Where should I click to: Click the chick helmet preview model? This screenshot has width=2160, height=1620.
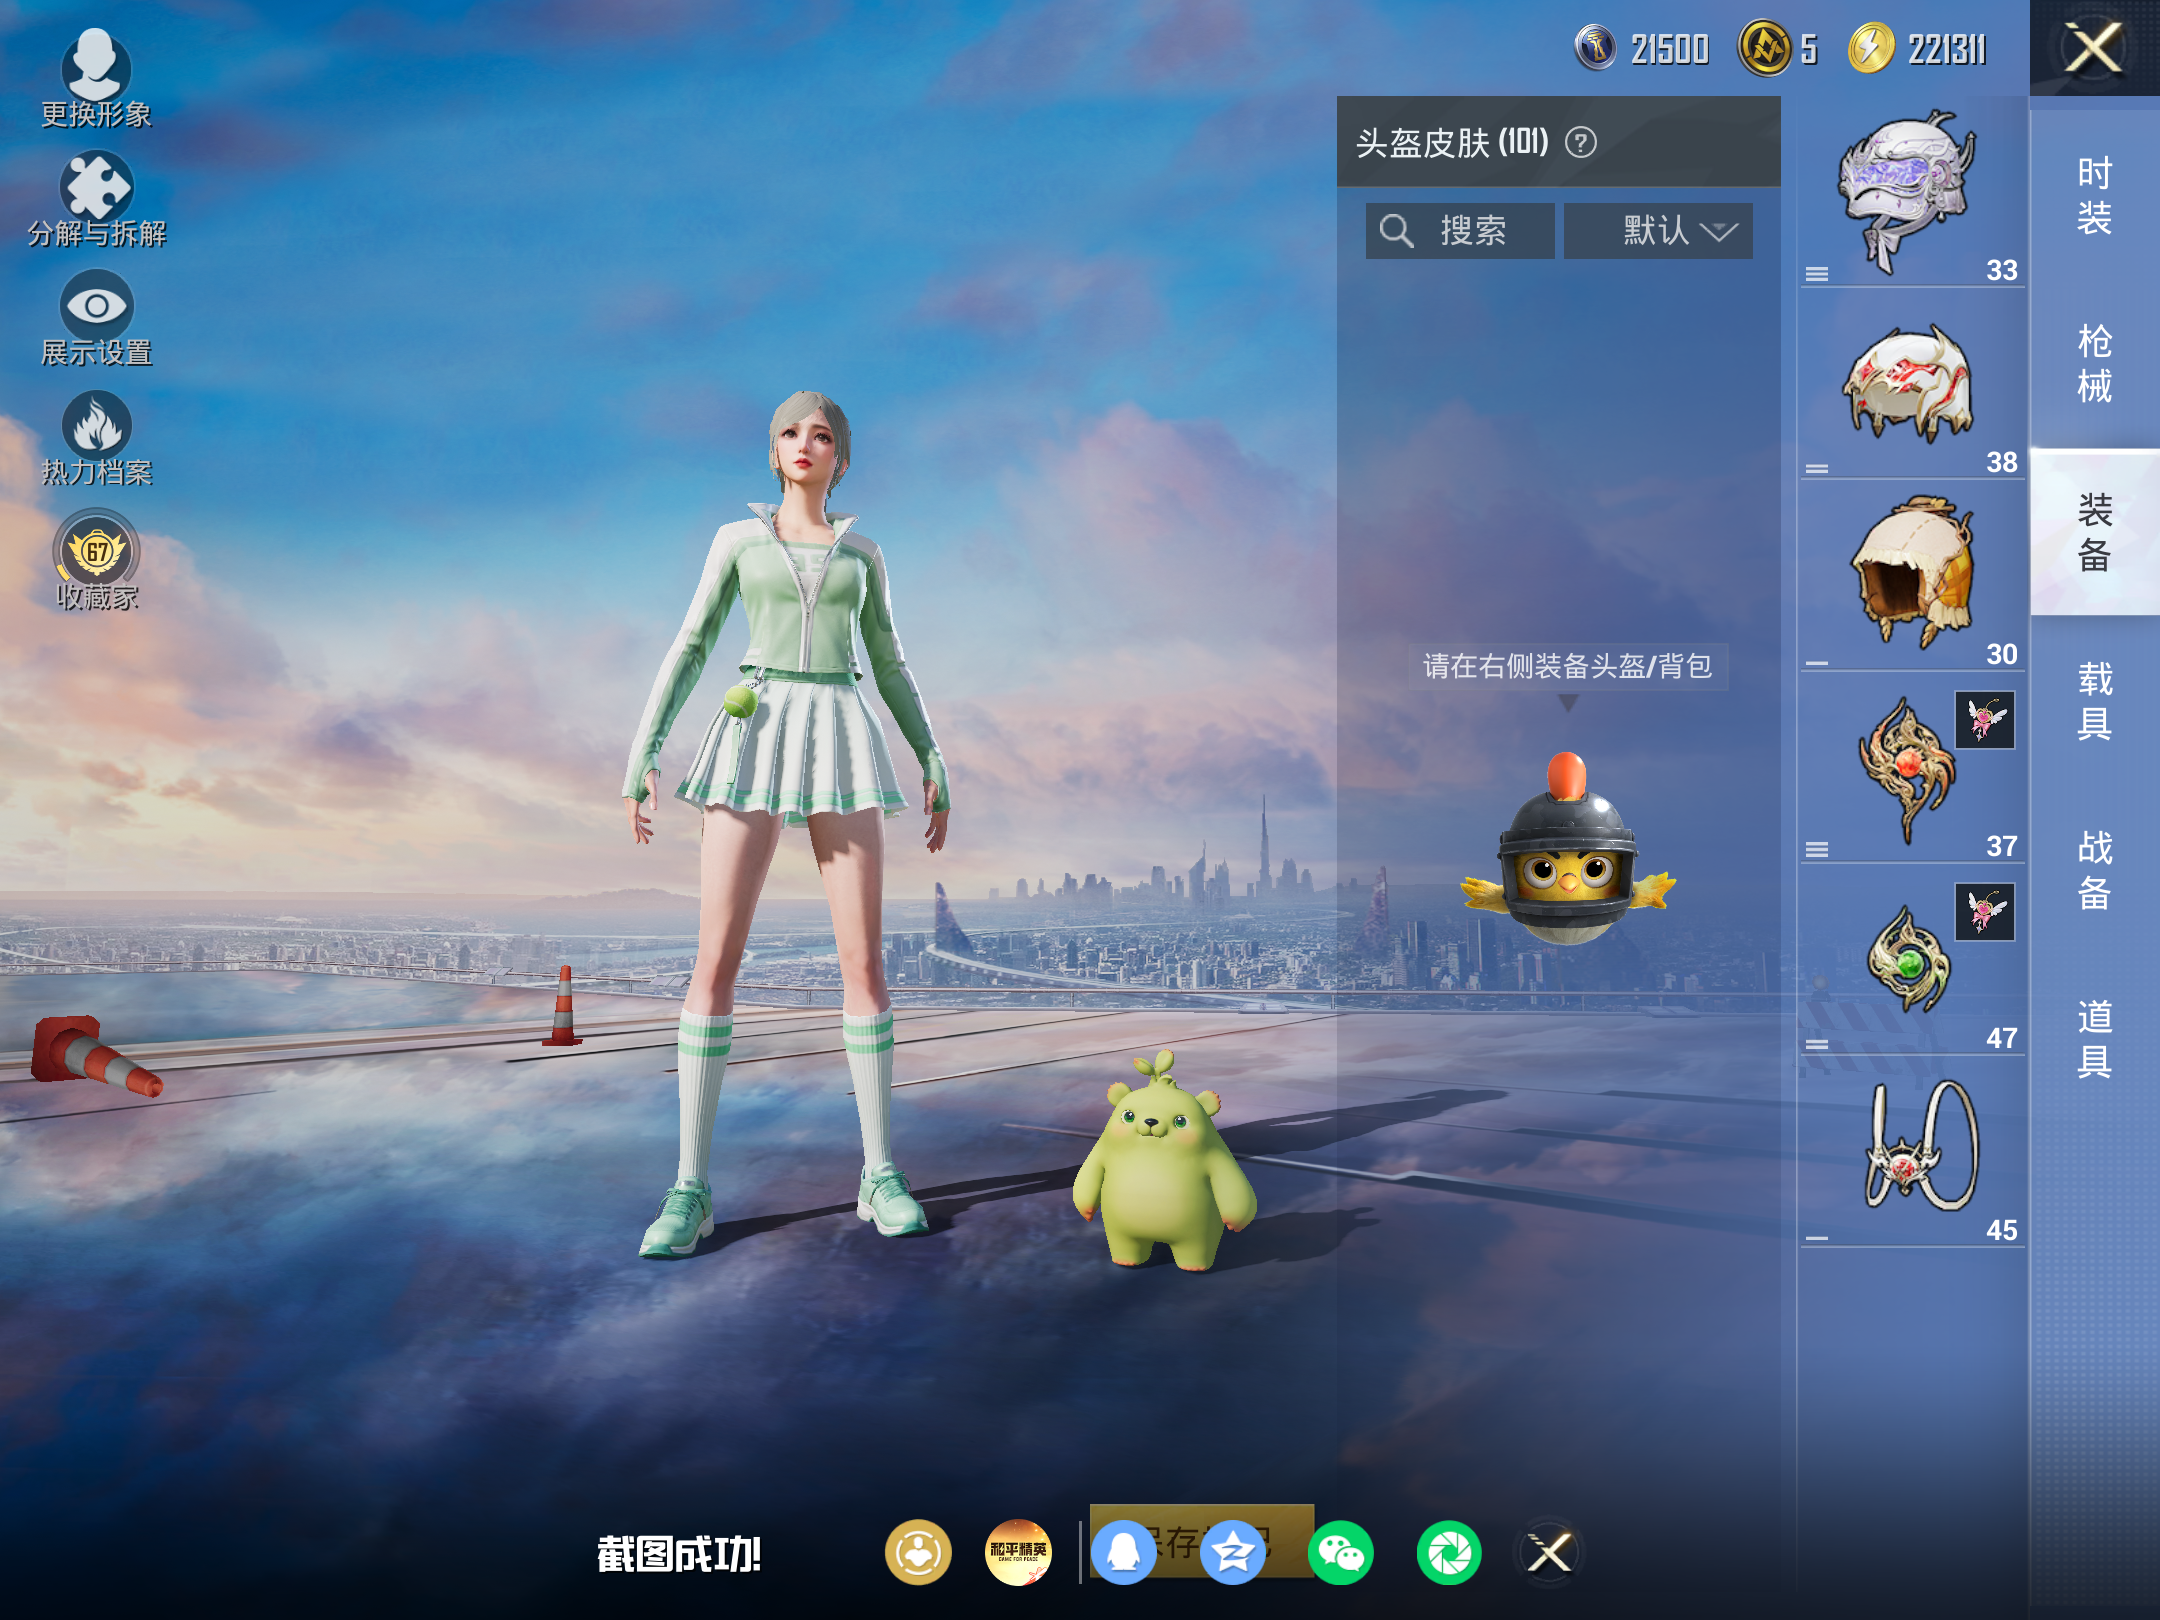tap(1568, 850)
